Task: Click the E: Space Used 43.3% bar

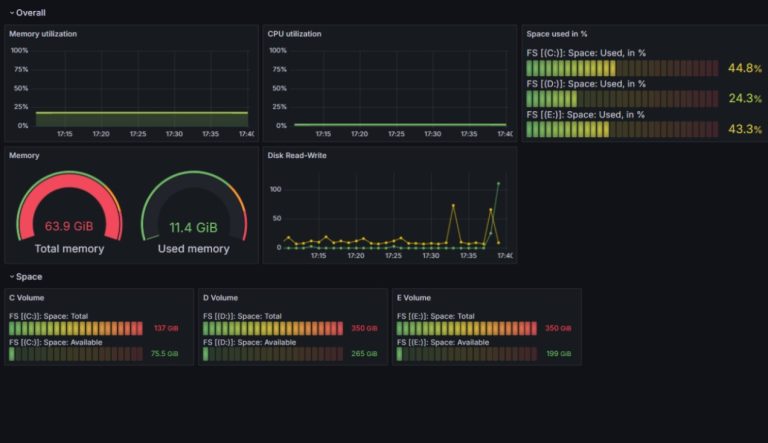Action: pyautogui.click(x=622, y=129)
